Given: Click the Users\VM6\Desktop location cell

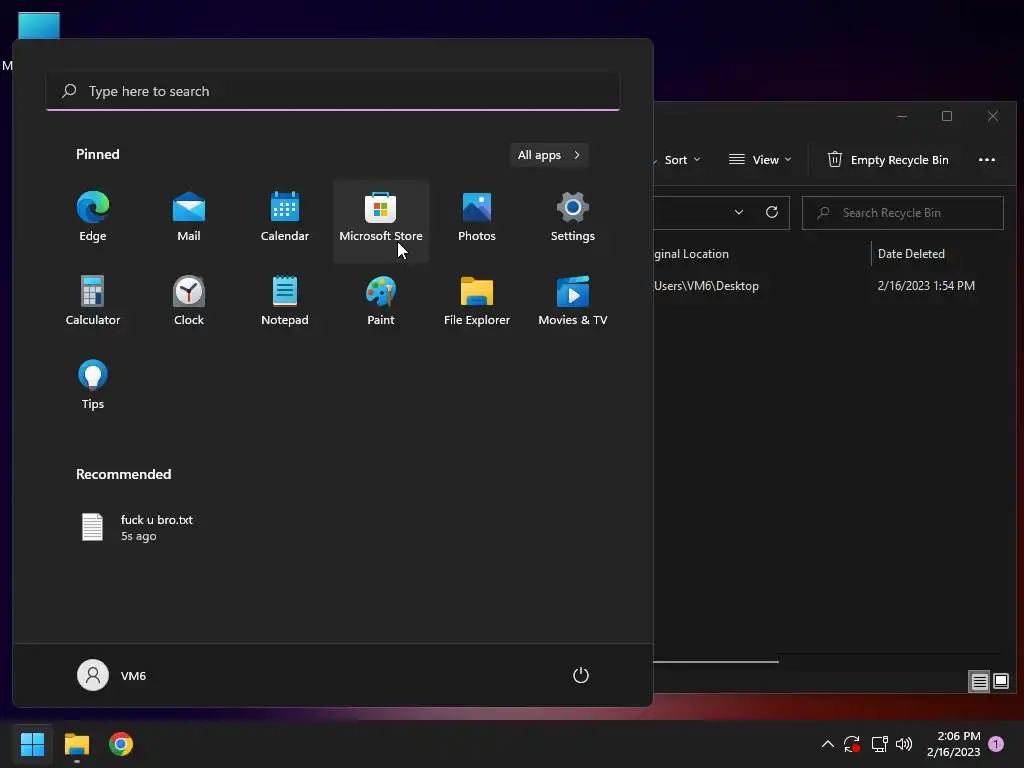Looking at the screenshot, I should click(706, 286).
